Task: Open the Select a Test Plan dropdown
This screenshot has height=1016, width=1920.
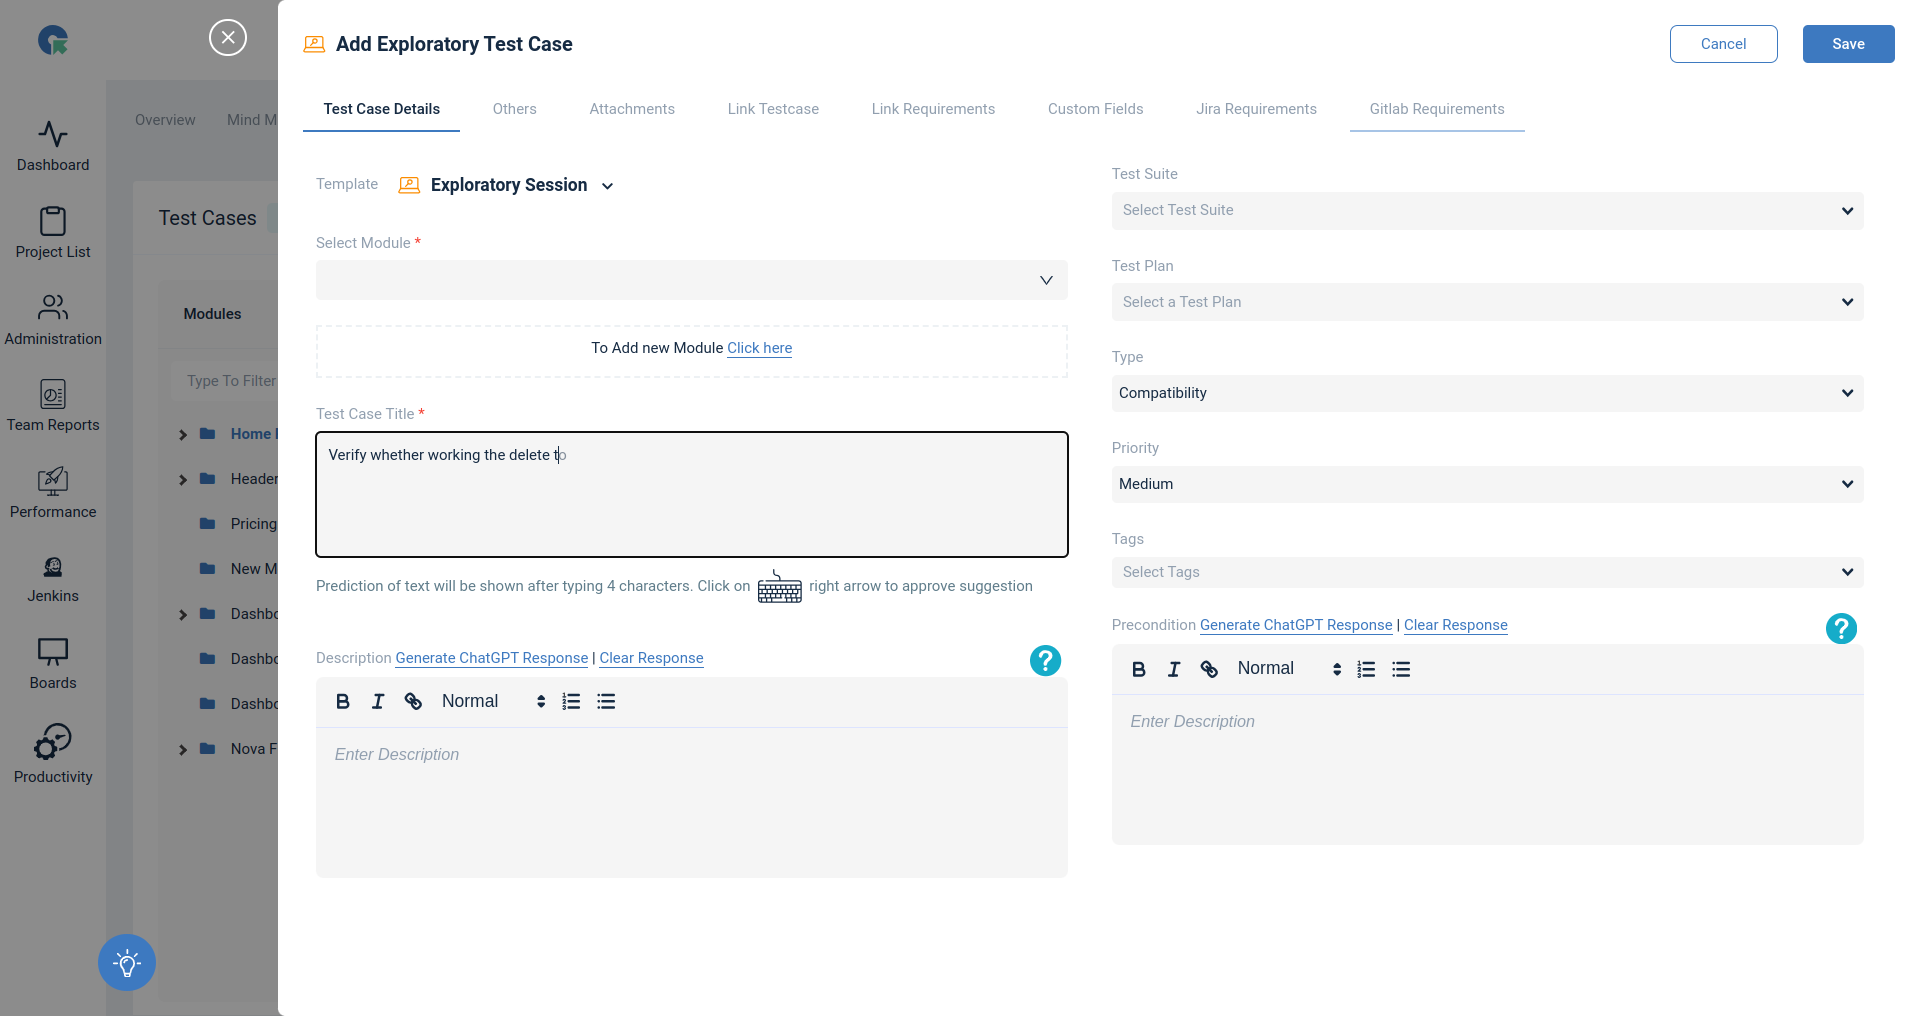Action: (1488, 302)
